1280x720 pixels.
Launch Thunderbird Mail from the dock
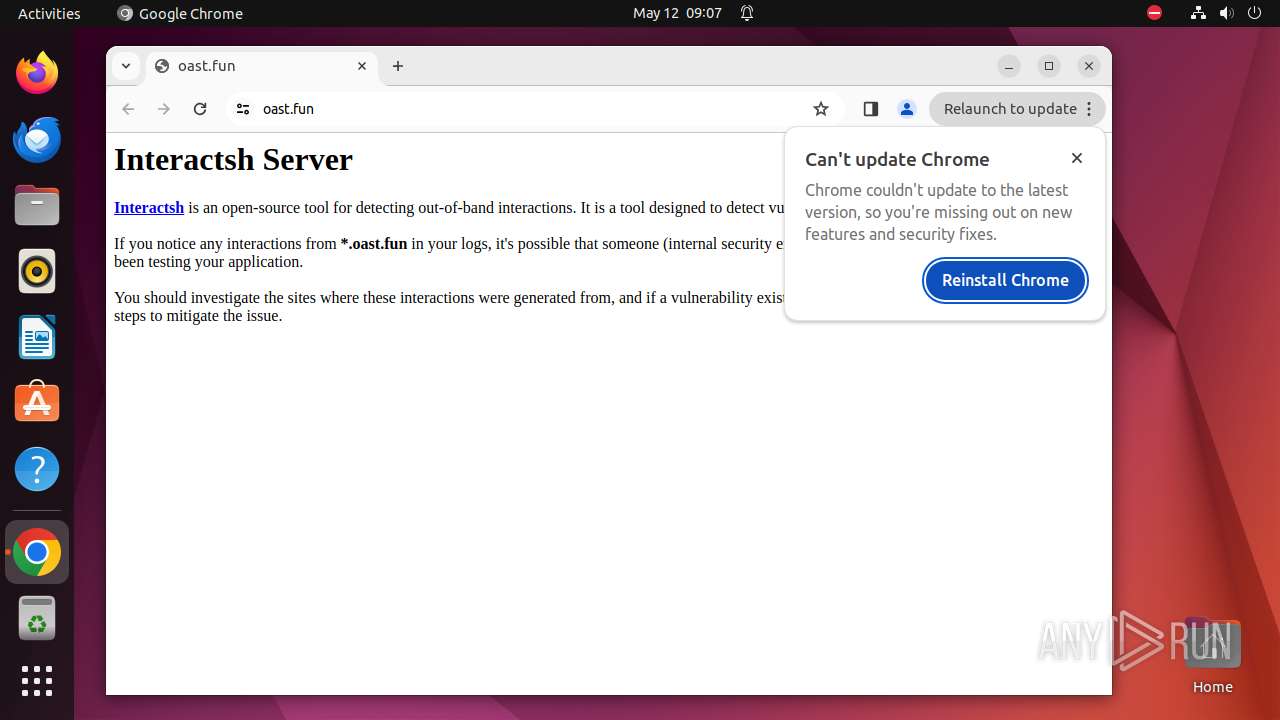[x=37, y=139]
